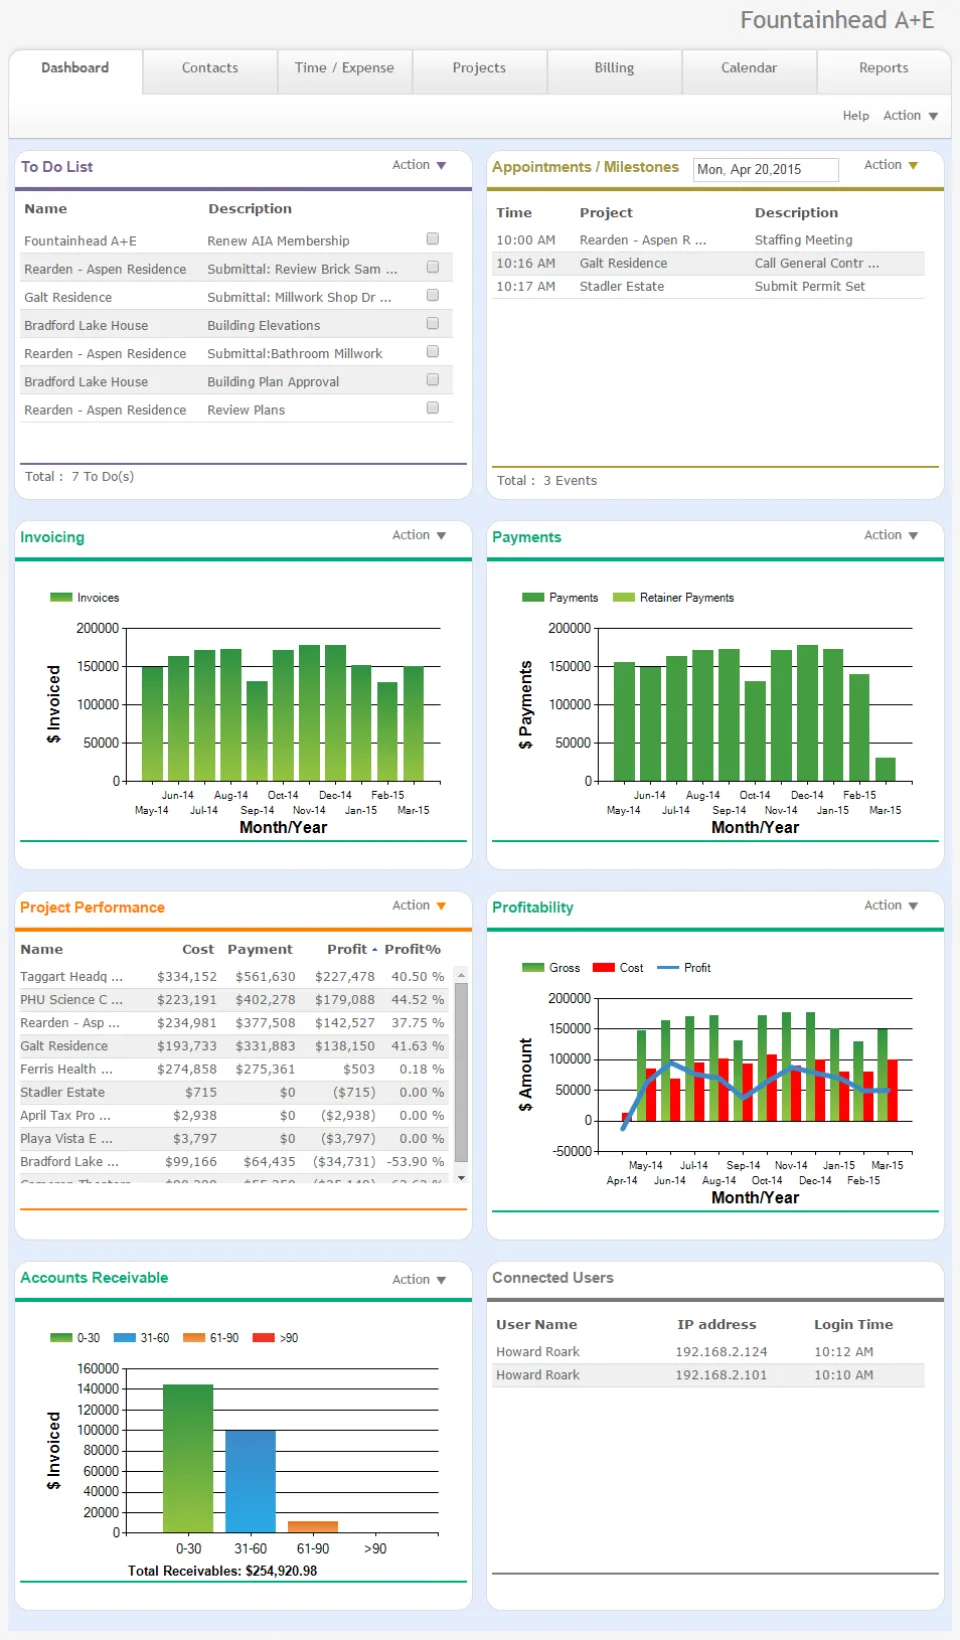
Task: Sort Project Performance by Cost column
Action: coord(198,949)
